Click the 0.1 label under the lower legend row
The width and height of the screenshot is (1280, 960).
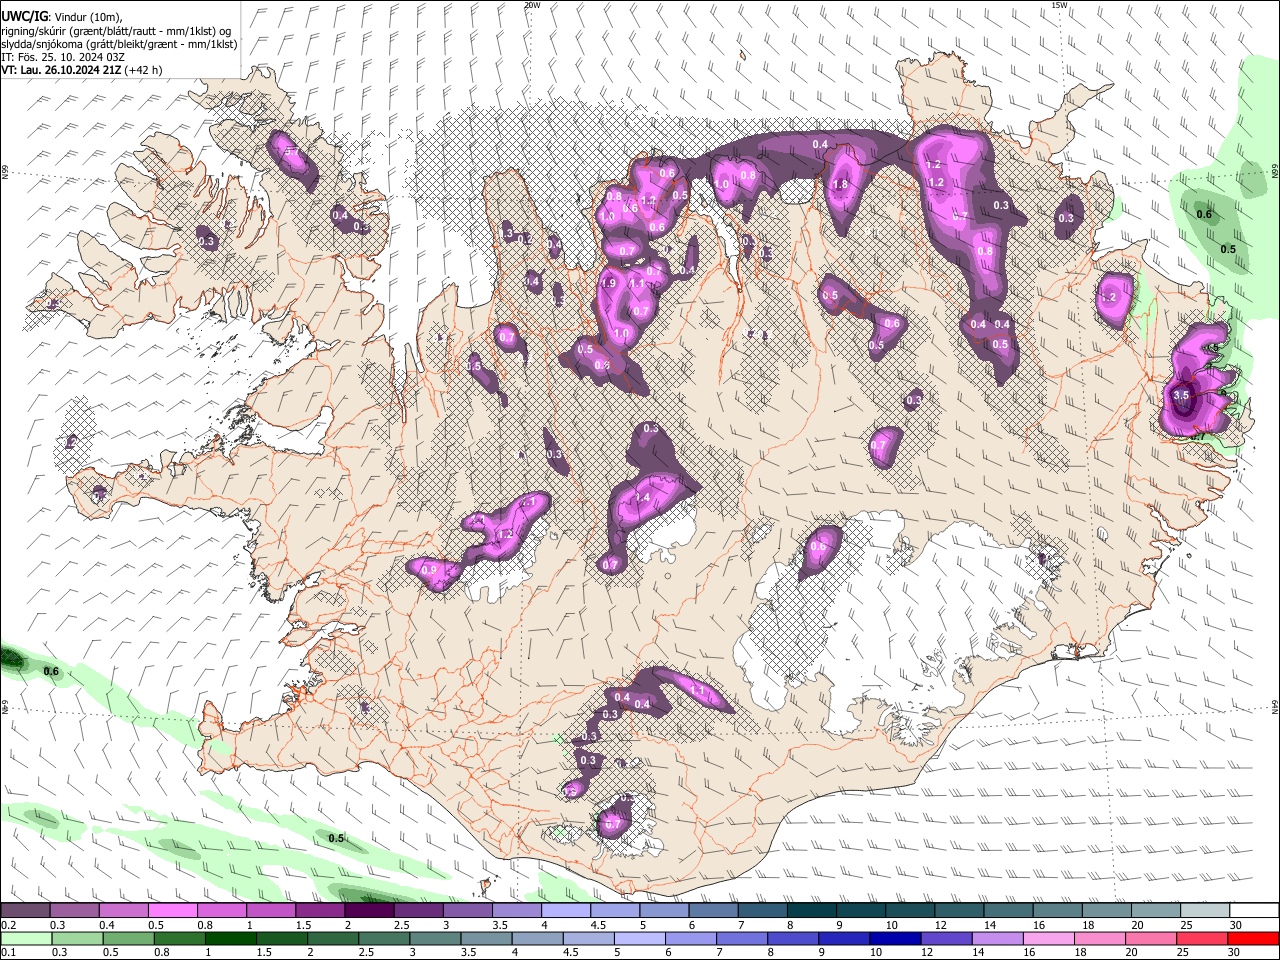[8, 953]
